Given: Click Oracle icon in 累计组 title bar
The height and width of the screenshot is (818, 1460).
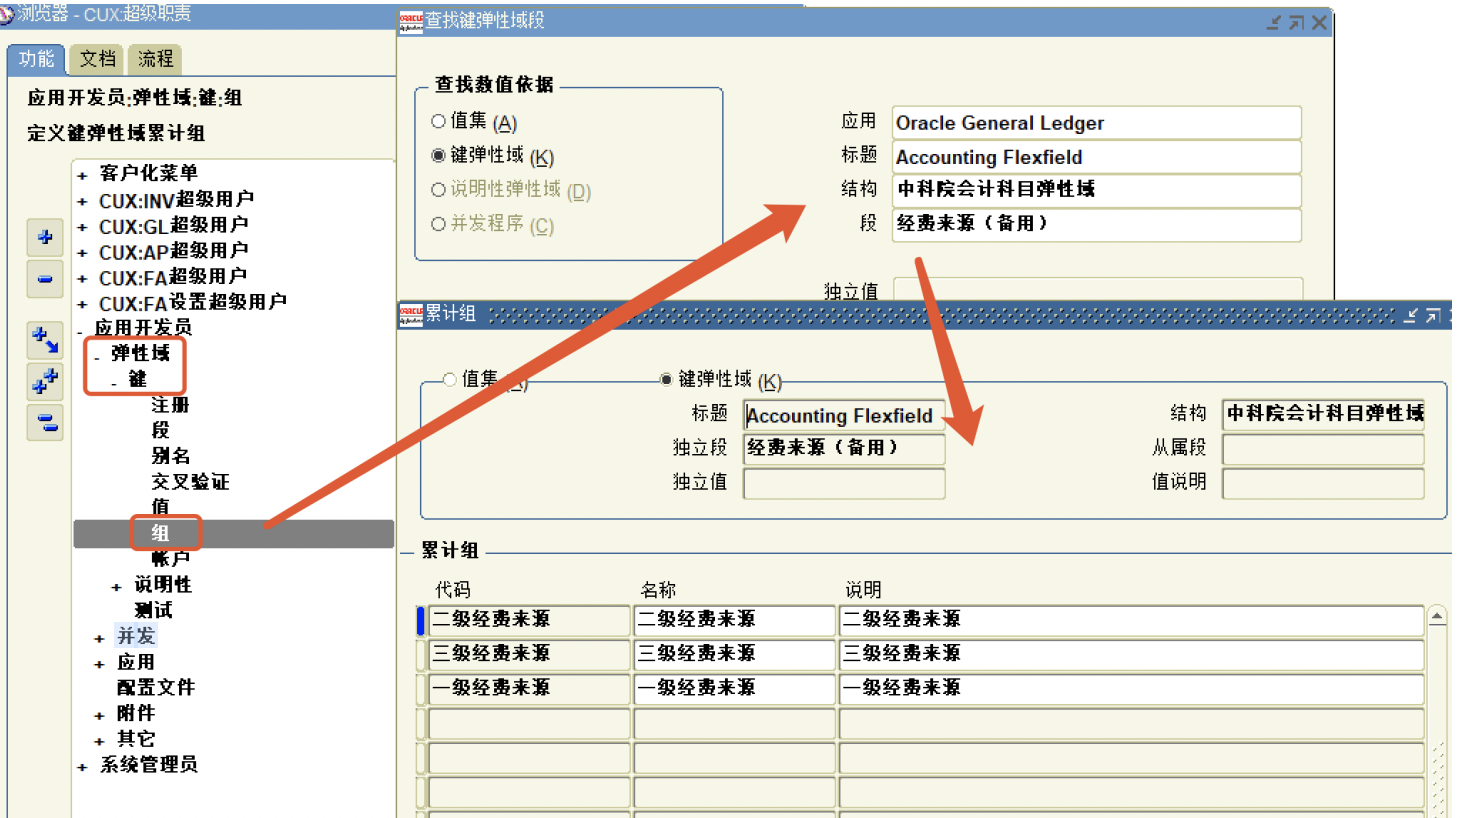Looking at the screenshot, I should click(x=411, y=314).
